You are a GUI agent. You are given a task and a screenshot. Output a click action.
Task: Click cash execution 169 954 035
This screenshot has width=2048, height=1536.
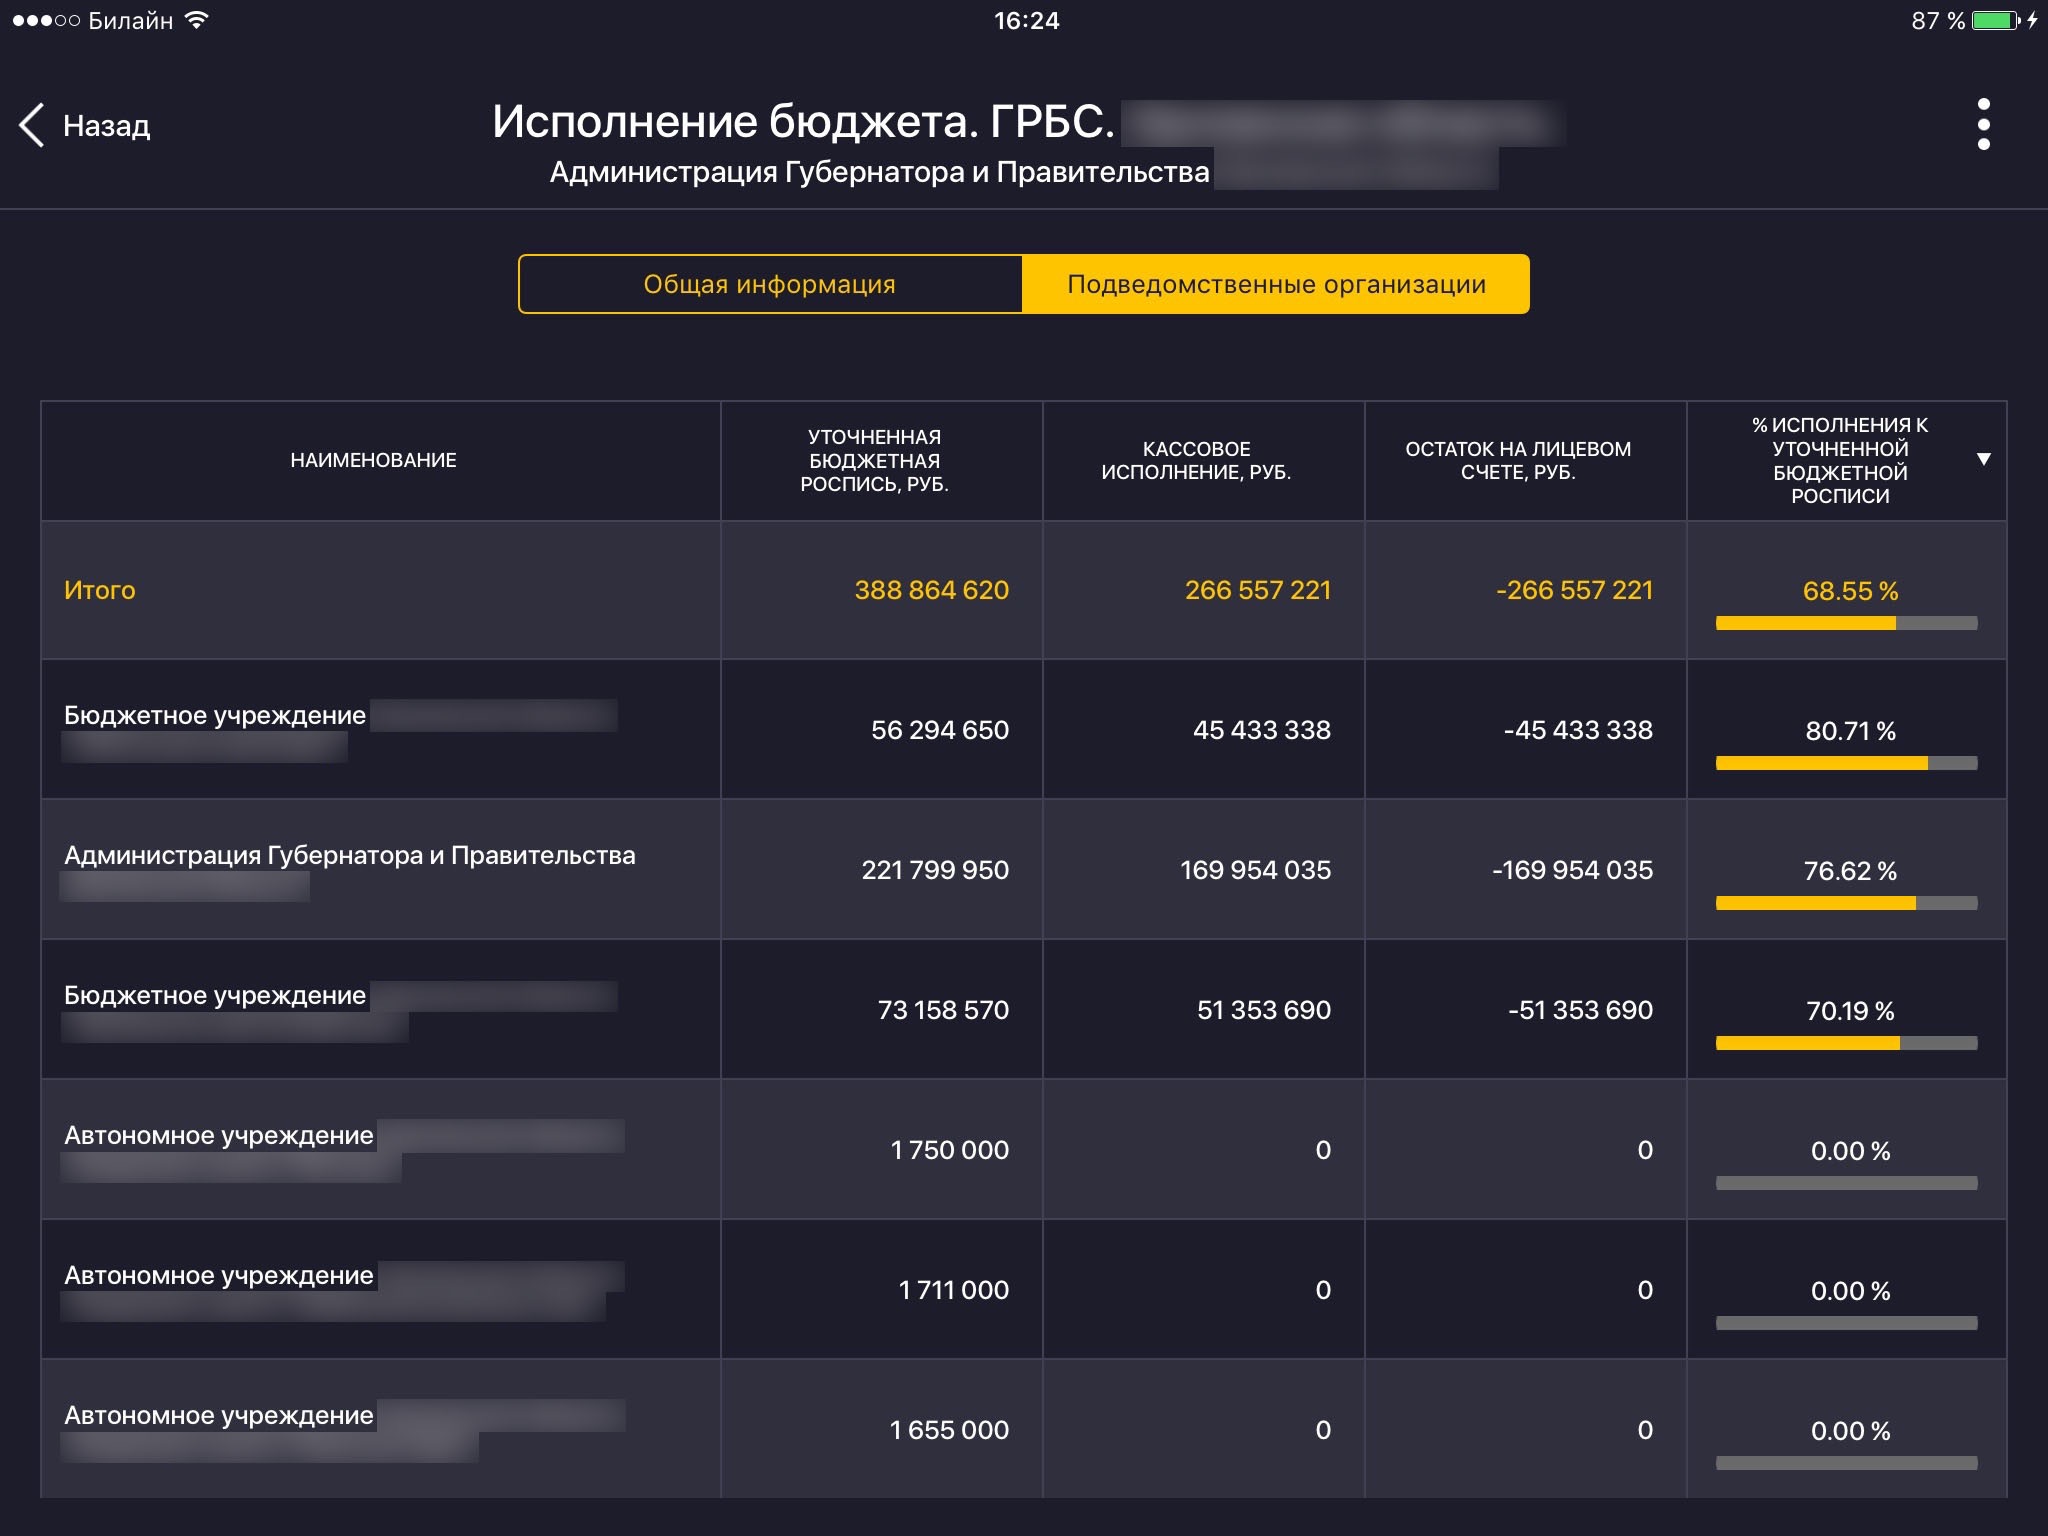pos(1256,870)
